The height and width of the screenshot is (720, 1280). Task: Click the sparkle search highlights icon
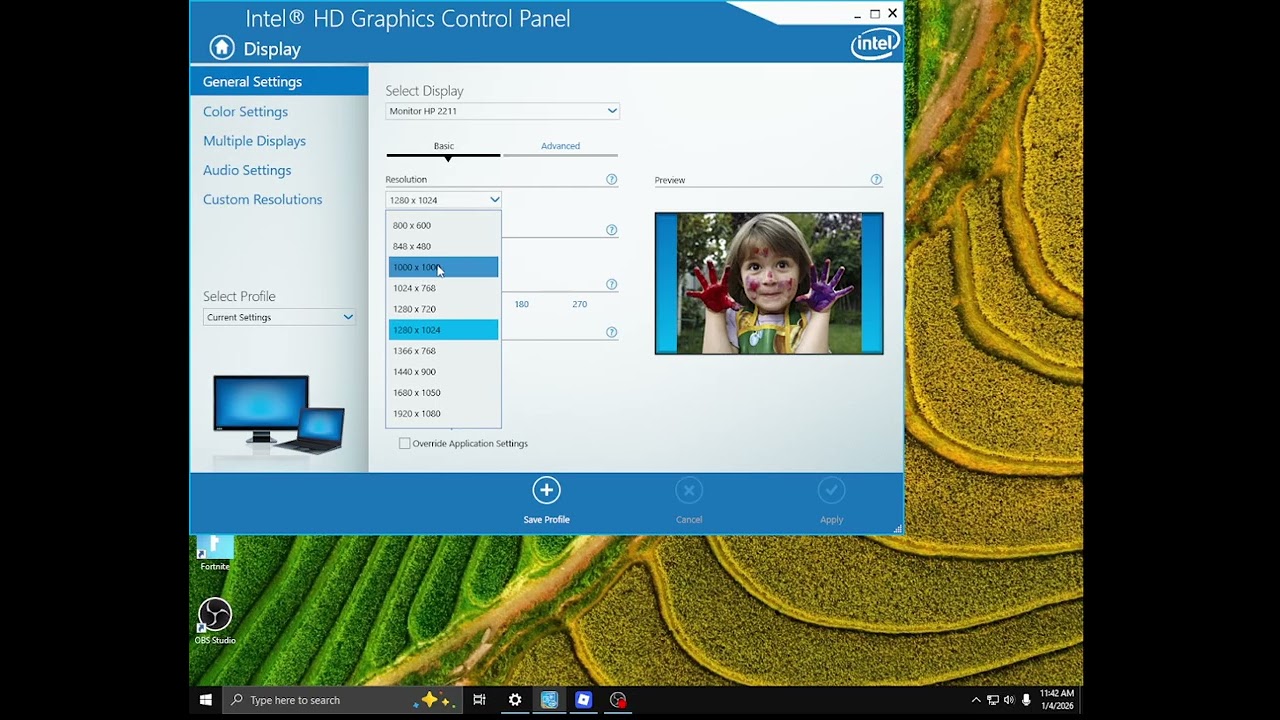point(435,700)
